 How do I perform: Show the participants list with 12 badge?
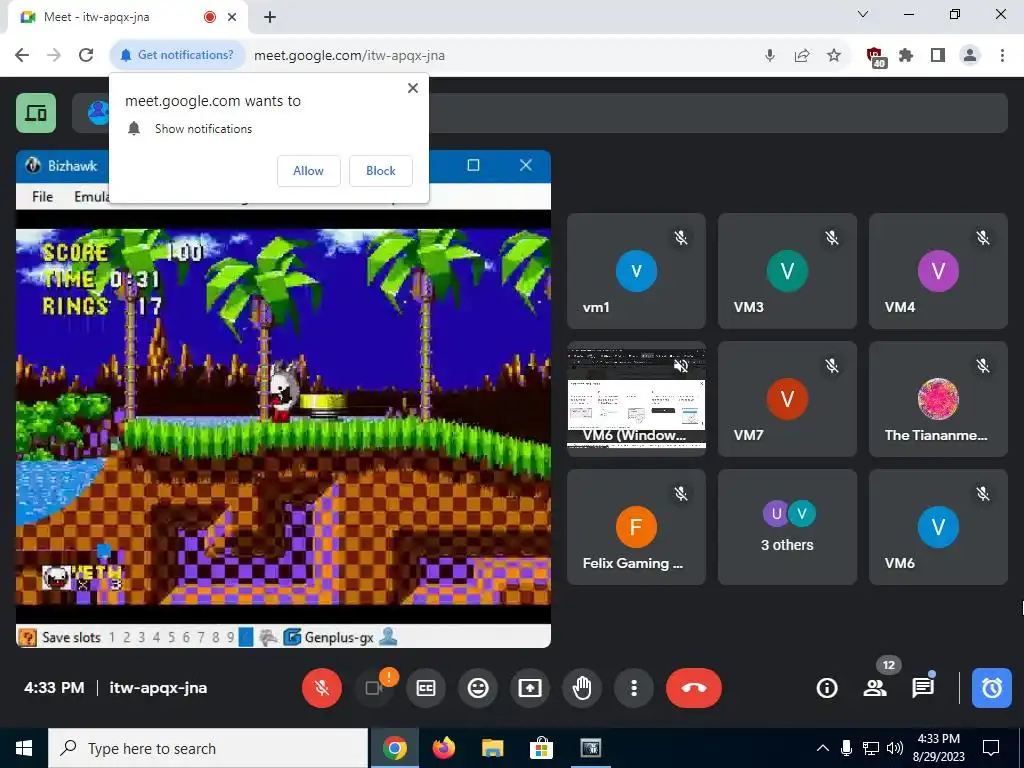pyautogui.click(x=875, y=688)
